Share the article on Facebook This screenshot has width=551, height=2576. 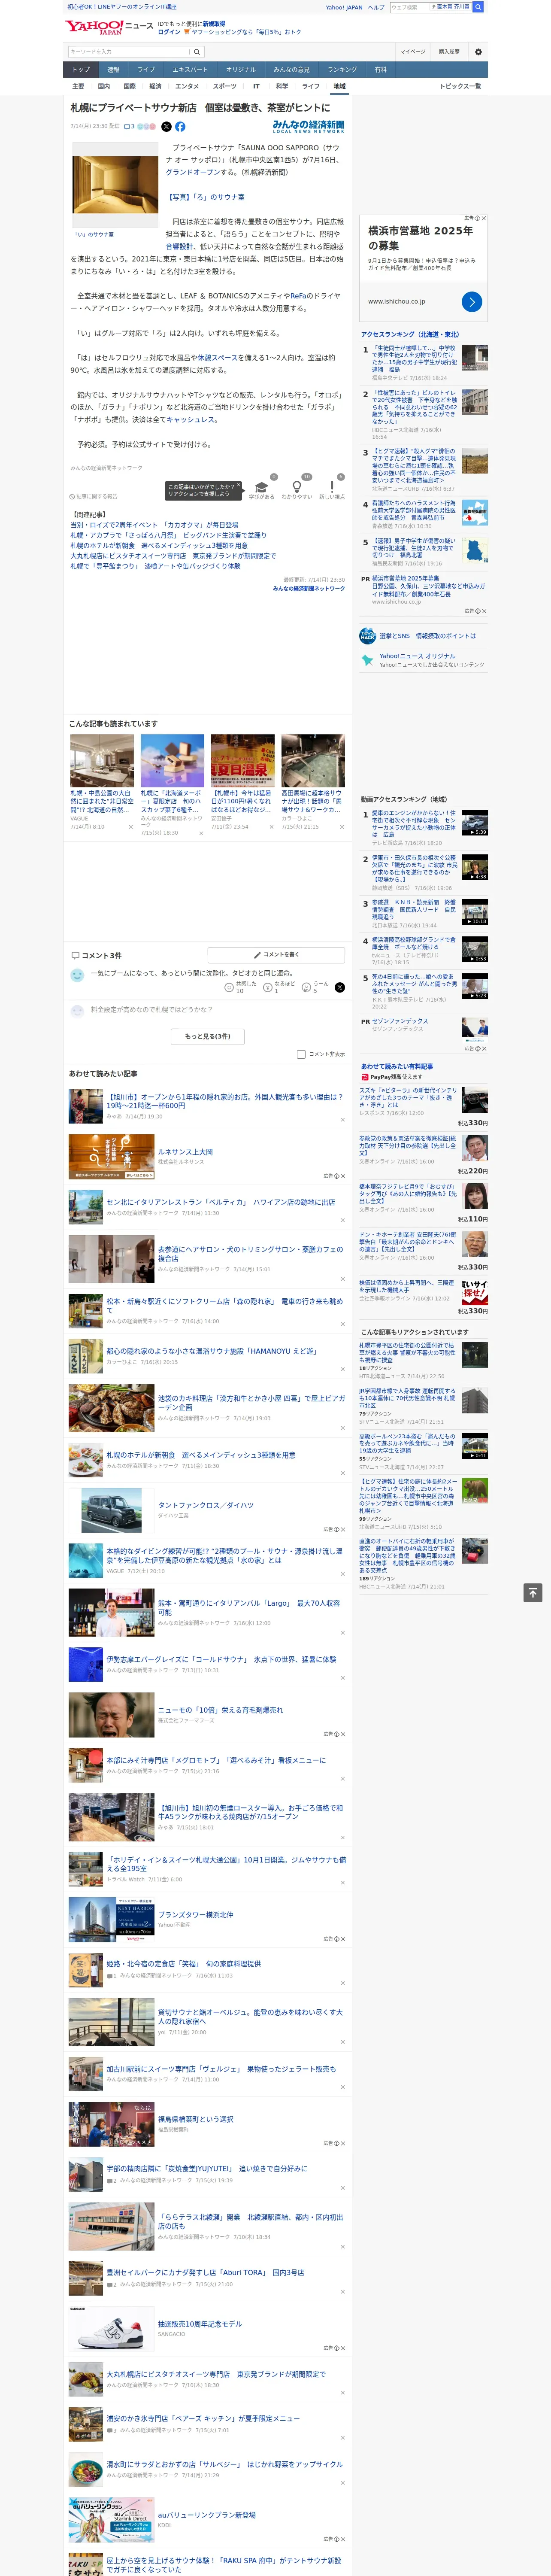(x=180, y=127)
